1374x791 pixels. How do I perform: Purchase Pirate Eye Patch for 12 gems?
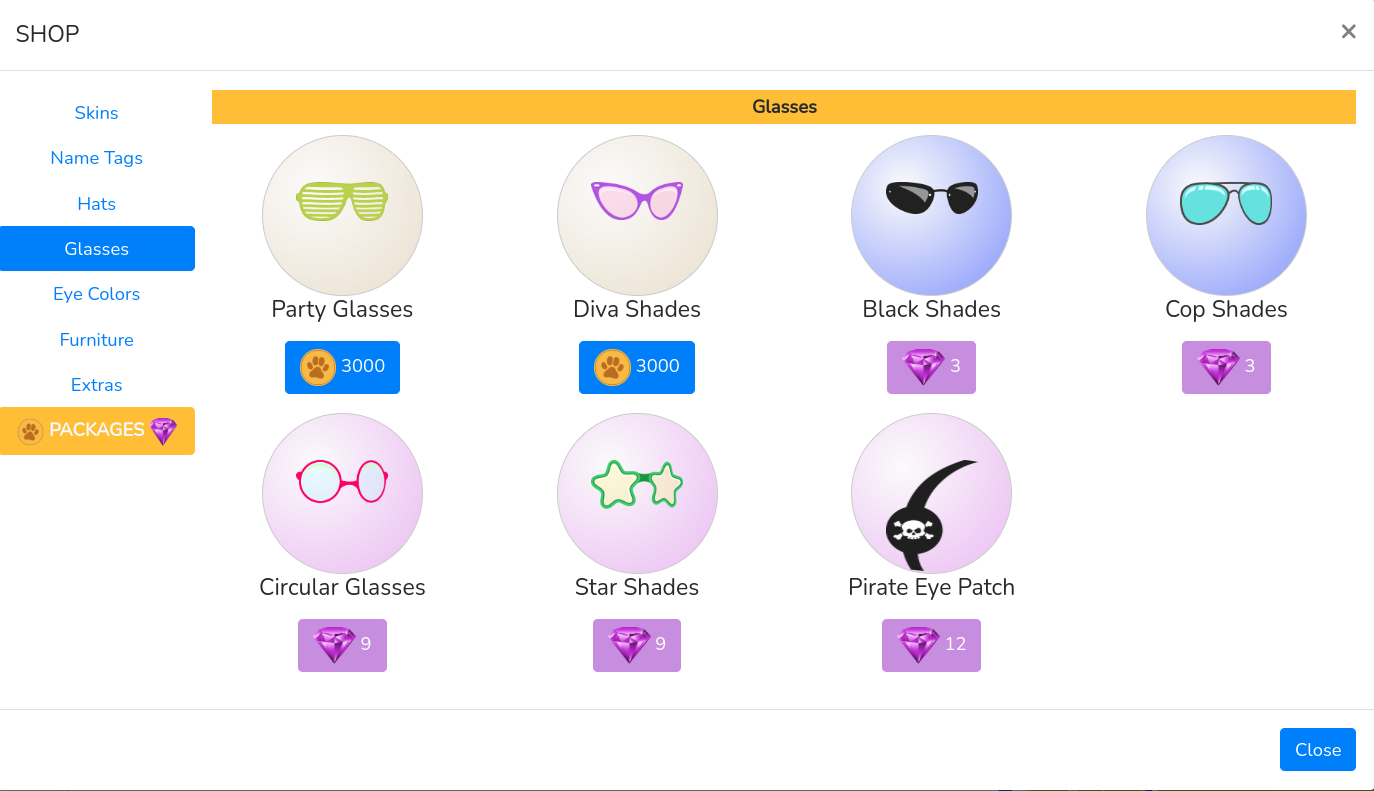(931, 645)
